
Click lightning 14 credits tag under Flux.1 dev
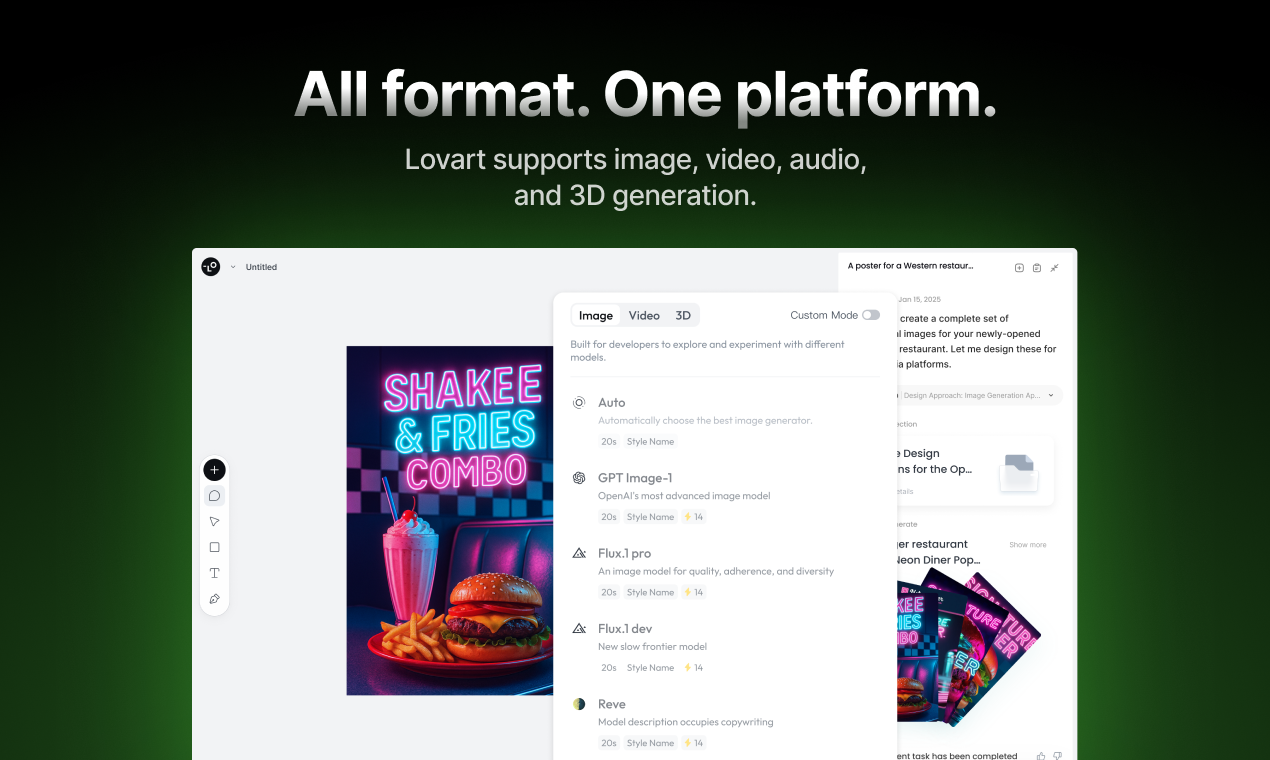tap(693, 667)
